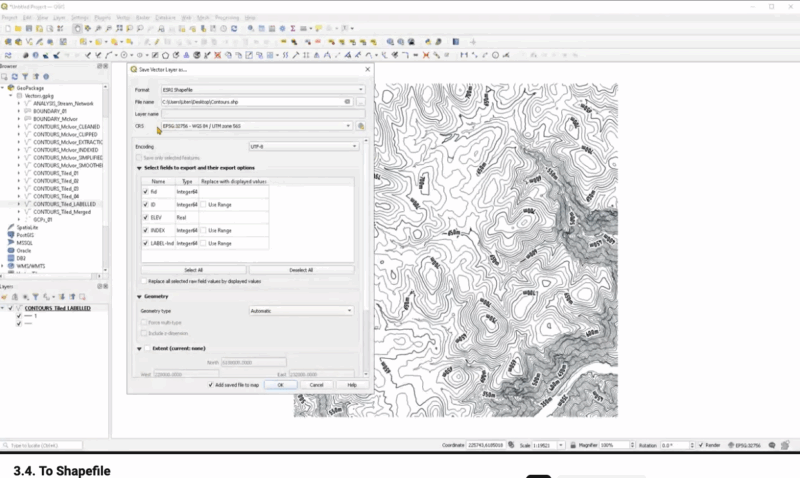Viewport: 800px width, 478px height.
Task: Toggle visibility of CONTOURS_Tiled_LABELLED layer
Action: tap(10, 308)
